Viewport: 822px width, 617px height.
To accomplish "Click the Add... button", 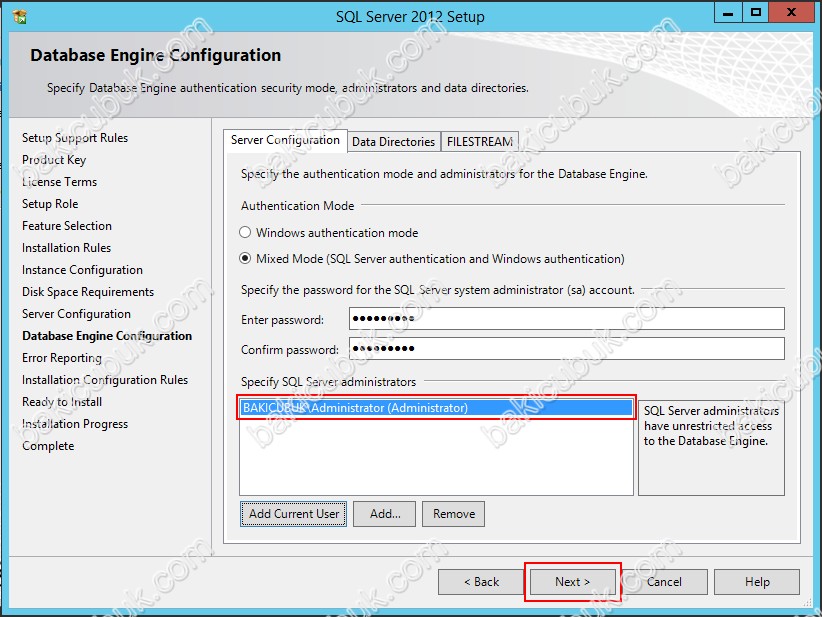I will pos(385,514).
